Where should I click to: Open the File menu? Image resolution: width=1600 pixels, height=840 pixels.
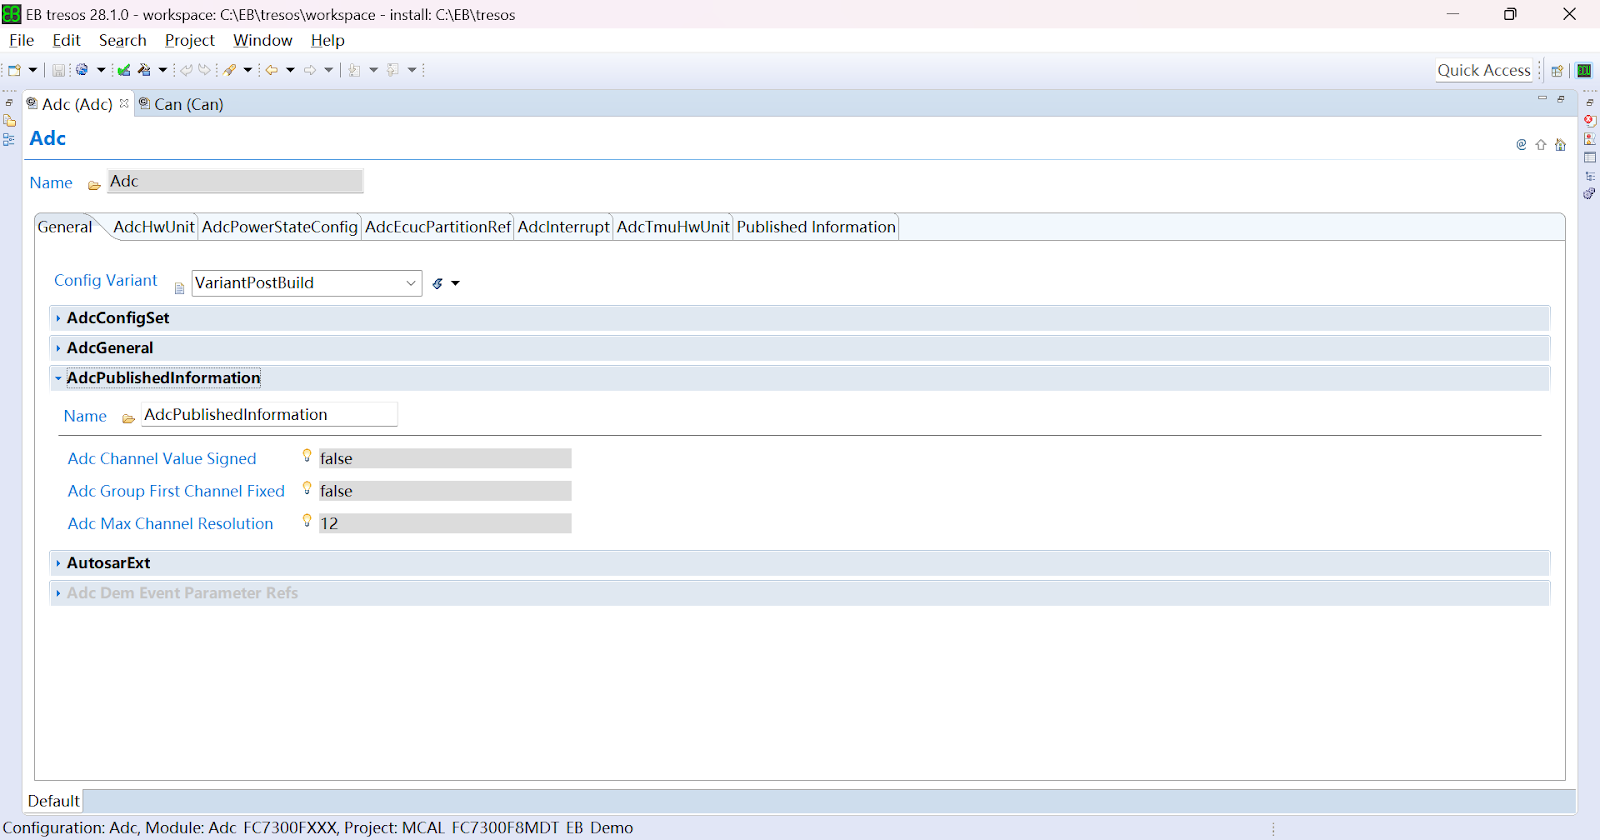pyautogui.click(x=21, y=40)
